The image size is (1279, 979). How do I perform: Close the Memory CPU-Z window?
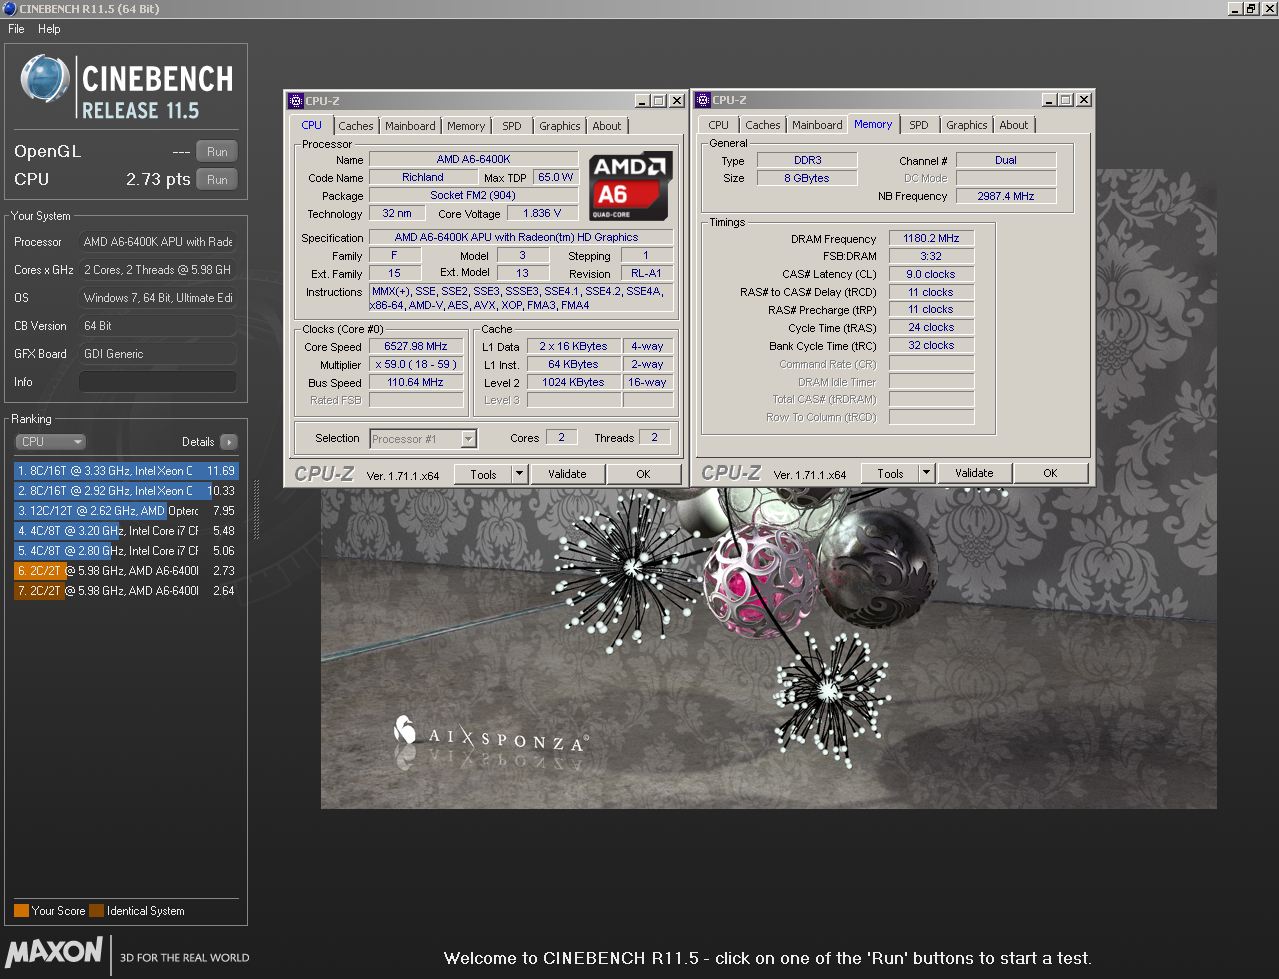click(1084, 100)
